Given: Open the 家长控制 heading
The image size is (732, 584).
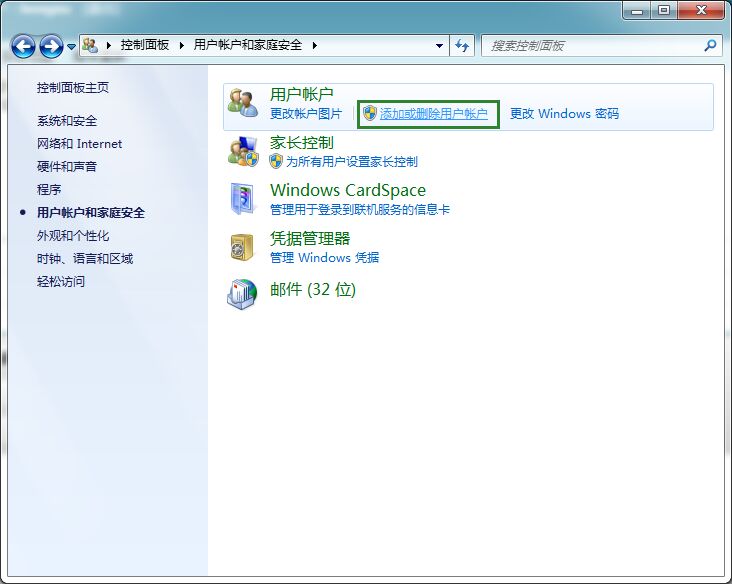Looking at the screenshot, I should 302,142.
